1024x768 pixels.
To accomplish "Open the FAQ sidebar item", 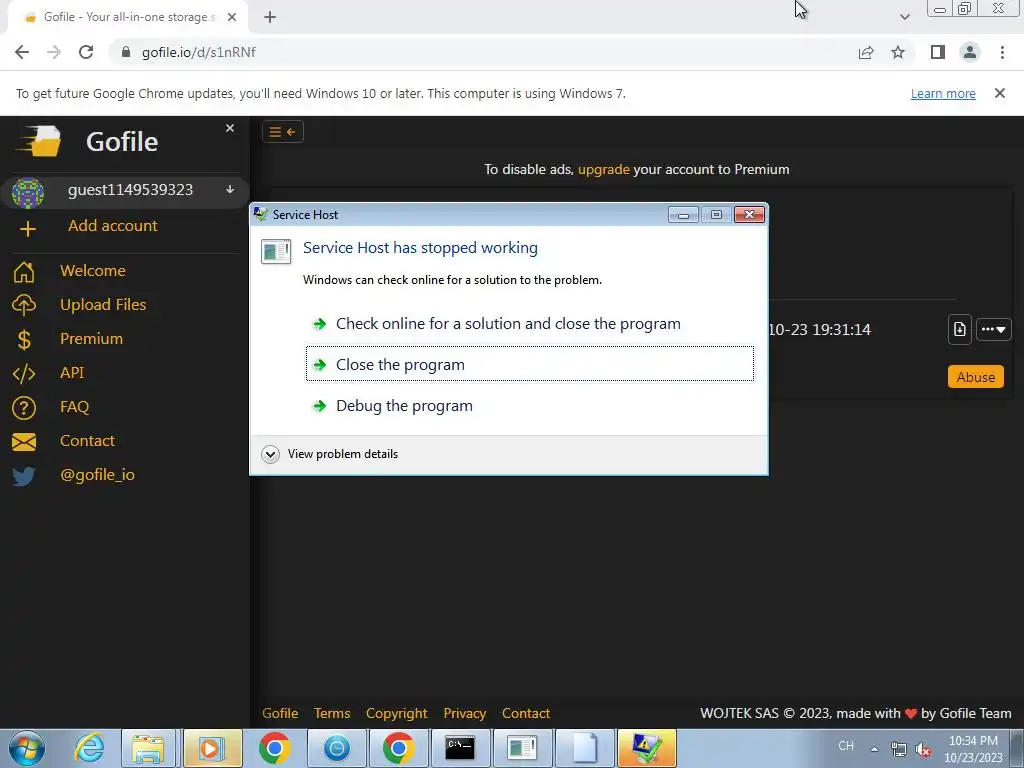I will [74, 406].
